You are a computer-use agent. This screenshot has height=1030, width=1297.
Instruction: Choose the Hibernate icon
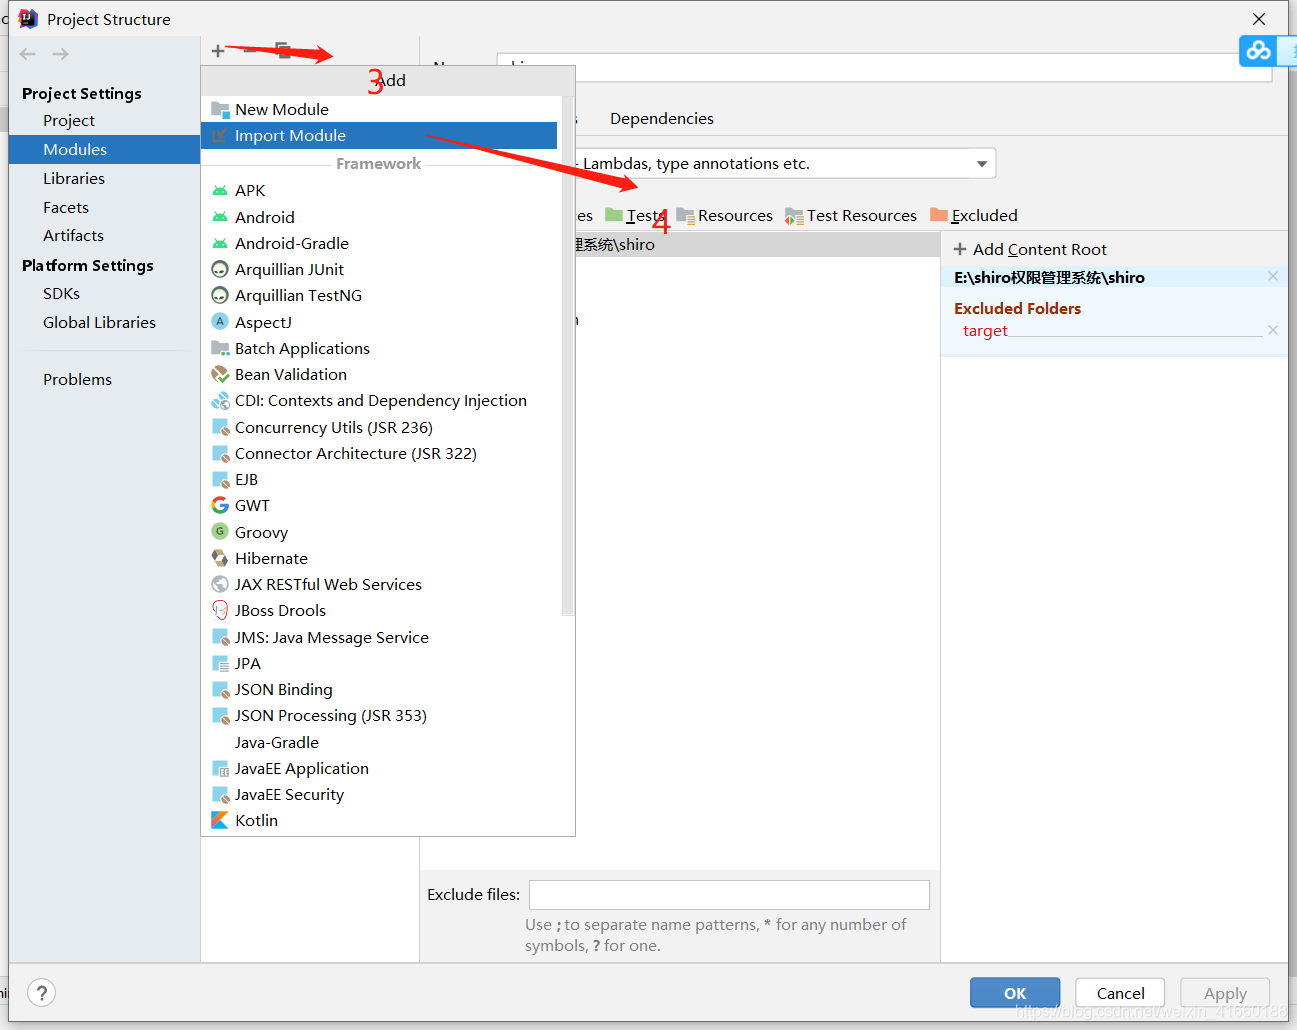point(220,558)
